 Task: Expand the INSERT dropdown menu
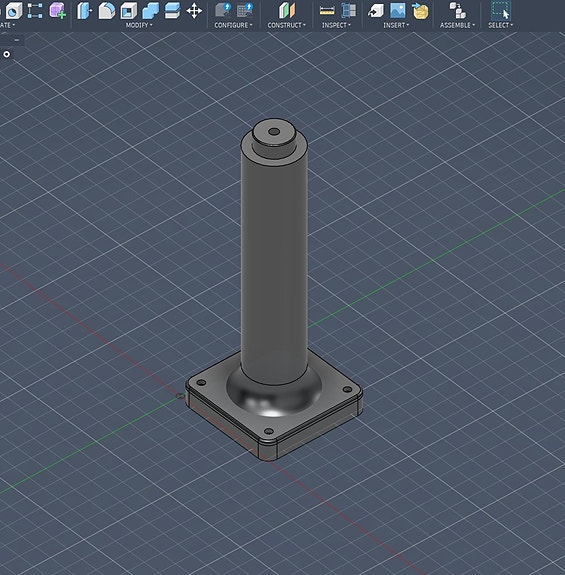(396, 25)
